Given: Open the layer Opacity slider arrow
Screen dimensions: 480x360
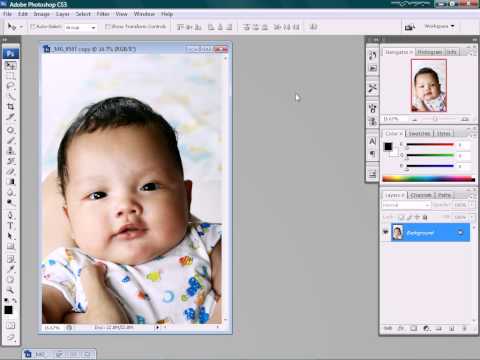Looking at the screenshot, I should pyautogui.click(x=472, y=205).
